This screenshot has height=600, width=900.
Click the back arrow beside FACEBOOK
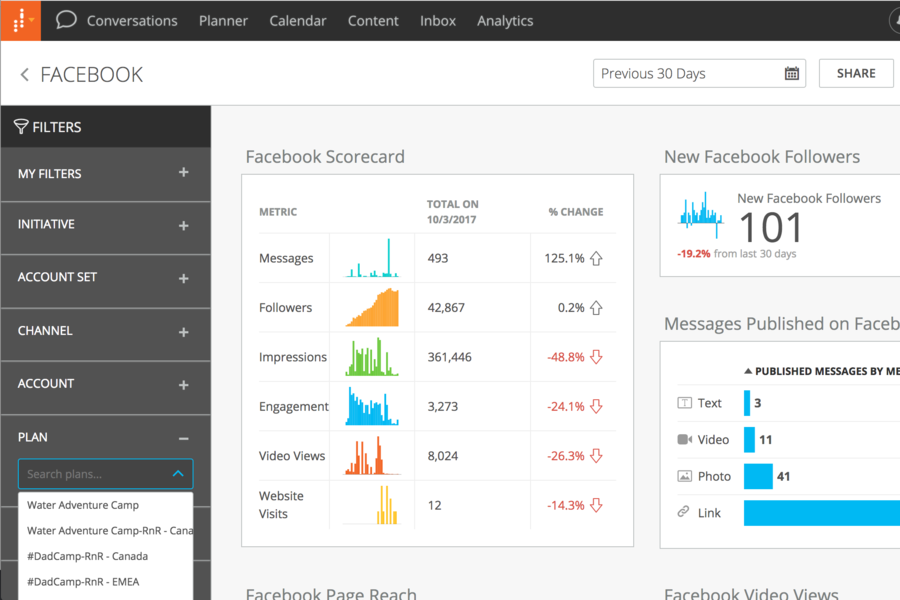point(25,74)
